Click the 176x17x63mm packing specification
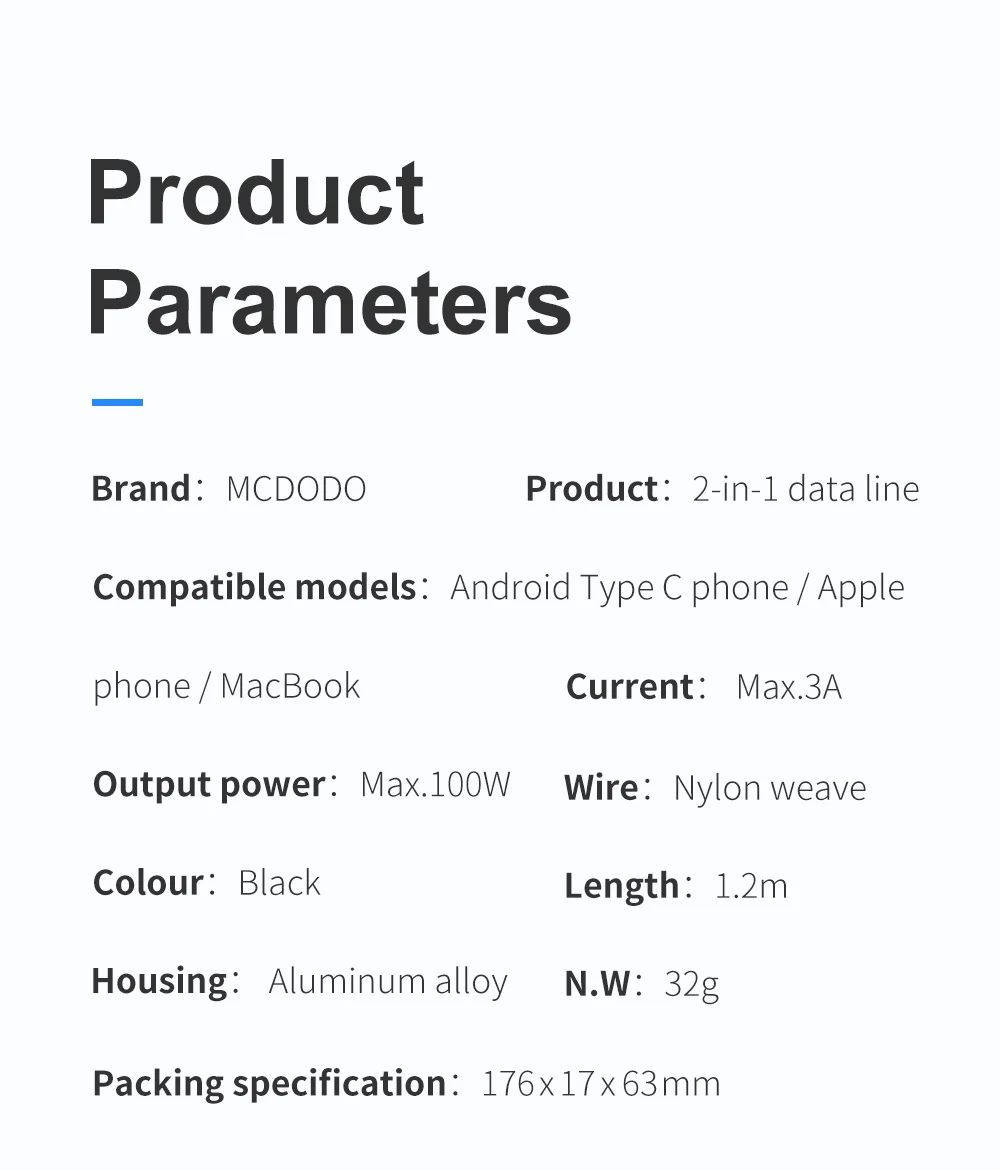1000x1170 pixels. click(601, 1084)
